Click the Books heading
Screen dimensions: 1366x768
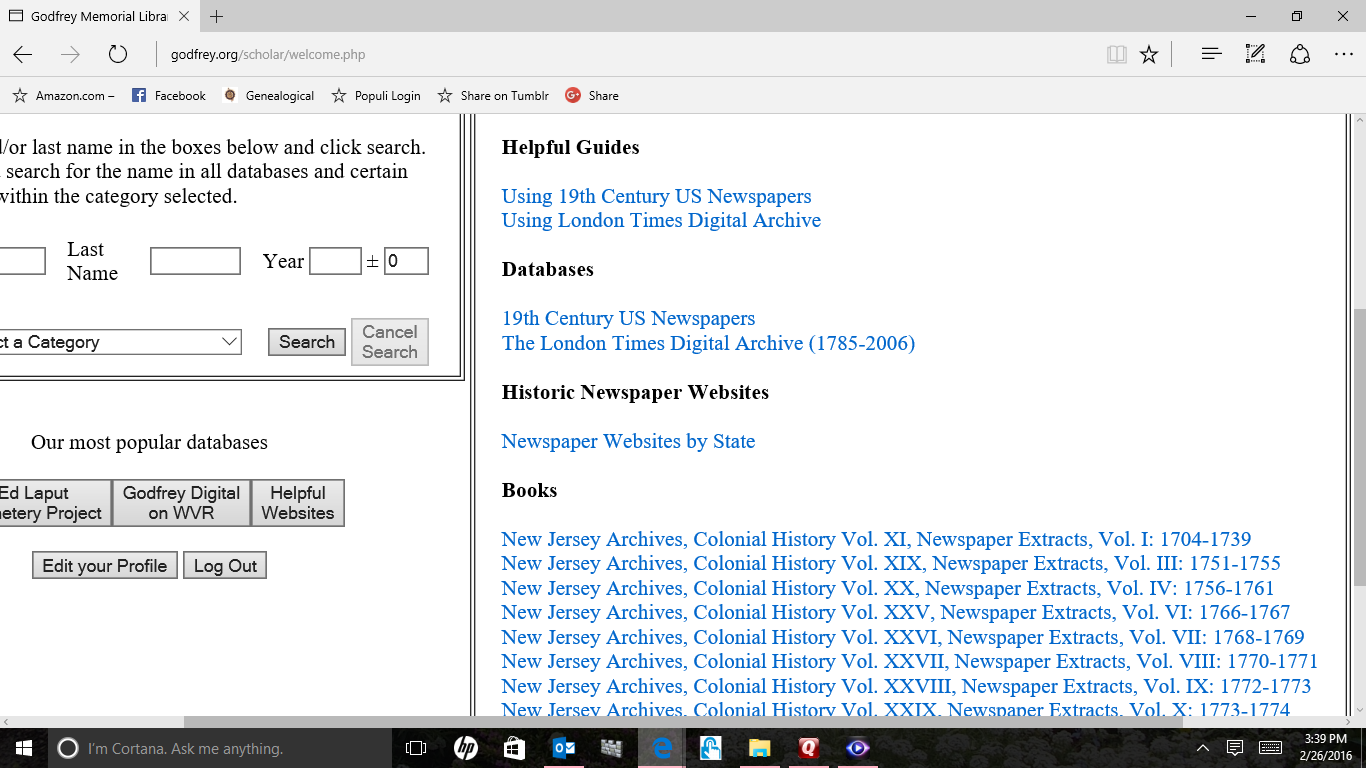pos(529,491)
